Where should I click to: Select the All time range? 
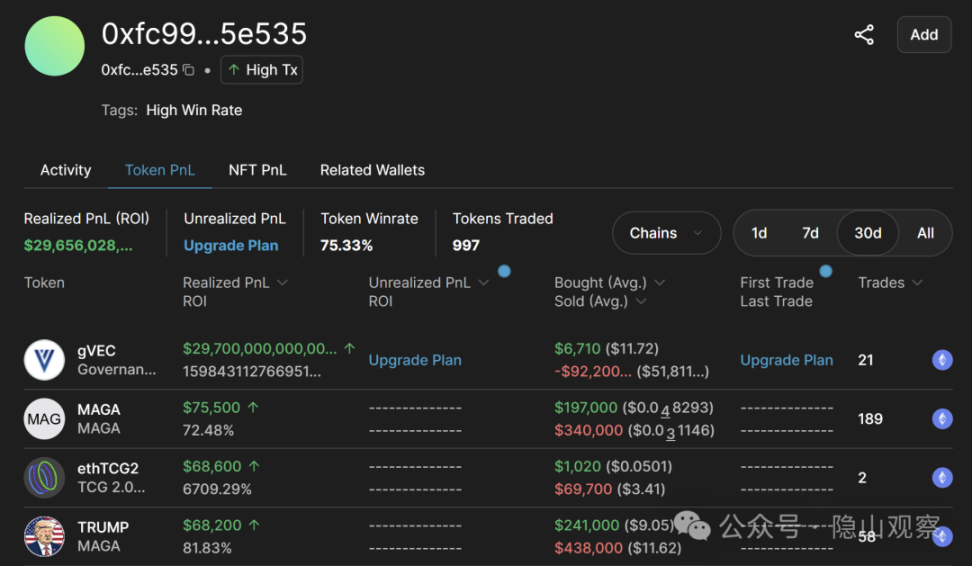point(926,233)
